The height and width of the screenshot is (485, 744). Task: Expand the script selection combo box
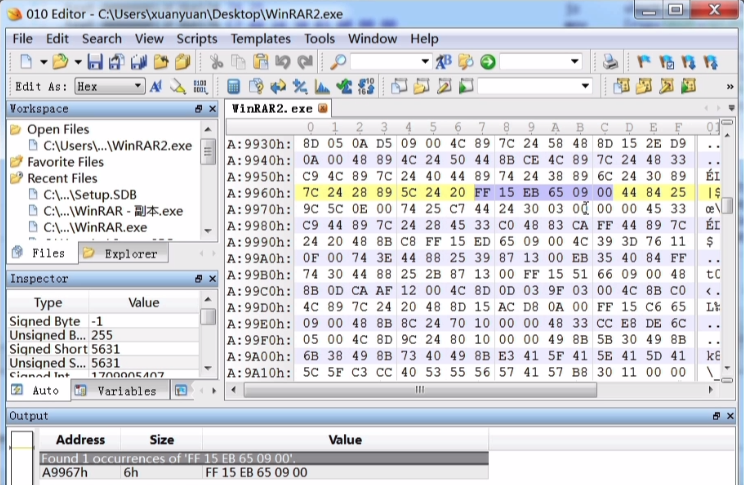click(x=585, y=86)
